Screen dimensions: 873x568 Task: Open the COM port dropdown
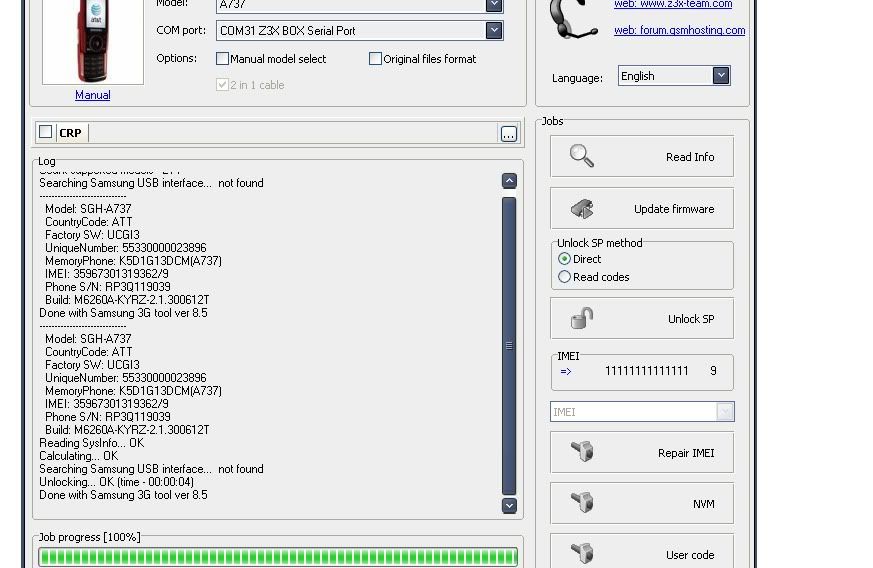(x=494, y=31)
